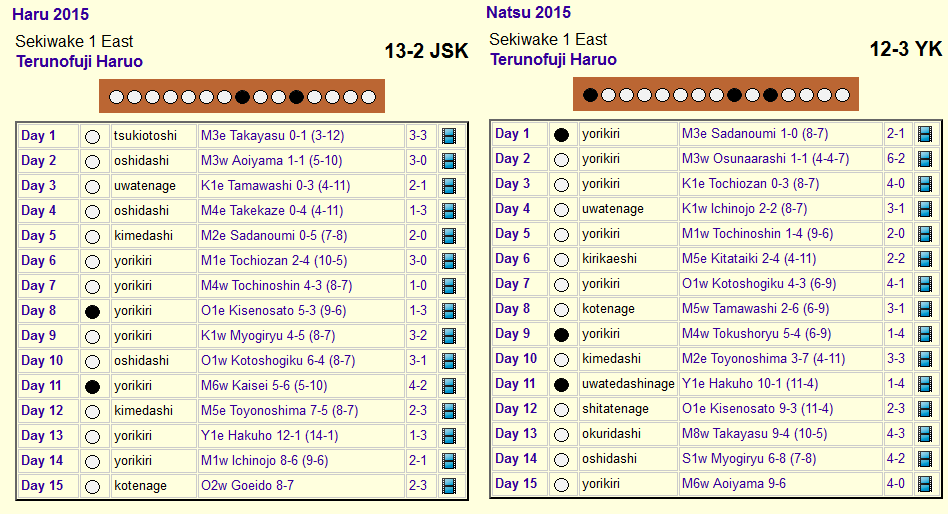Open video icon for Haru Day 8 bout

click(449, 311)
